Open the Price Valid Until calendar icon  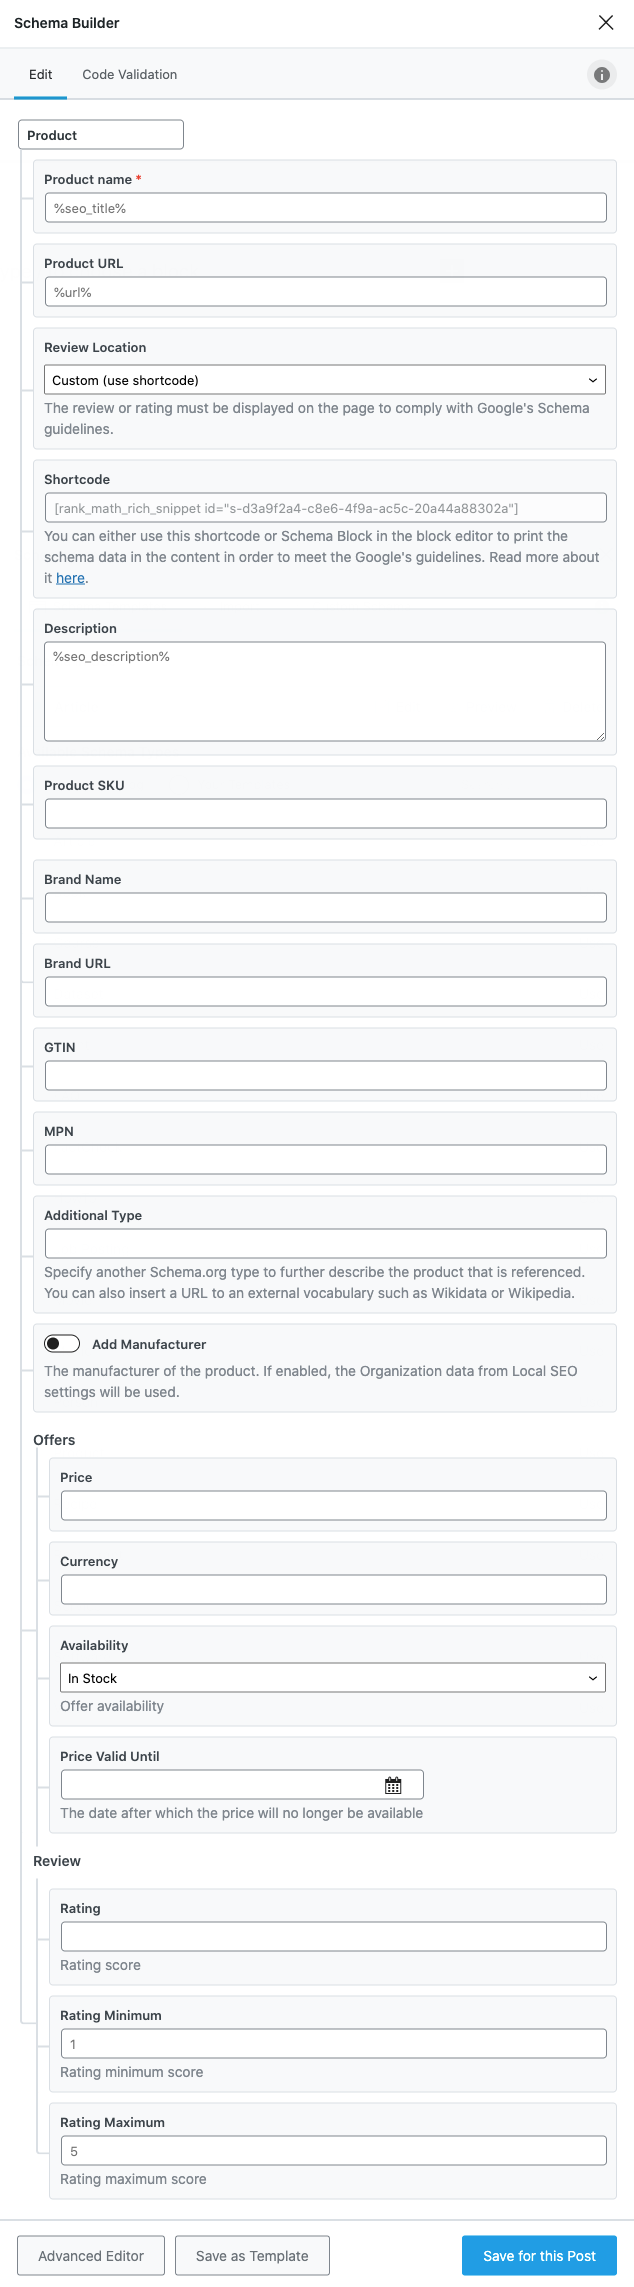pos(393,1785)
